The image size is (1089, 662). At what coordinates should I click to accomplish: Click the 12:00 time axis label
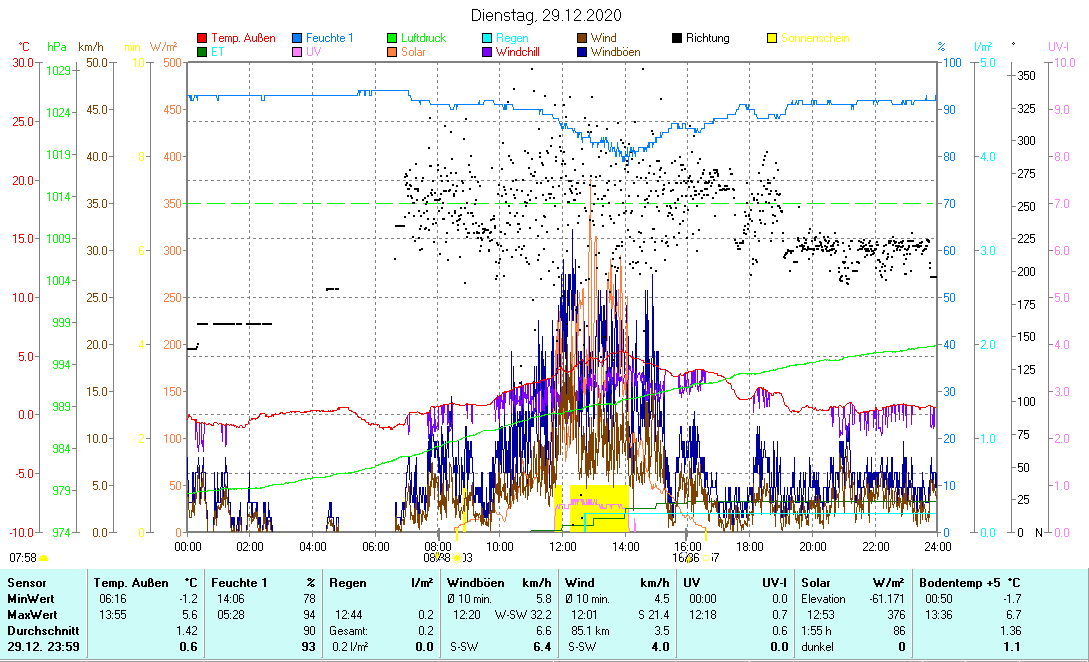pyautogui.click(x=563, y=546)
